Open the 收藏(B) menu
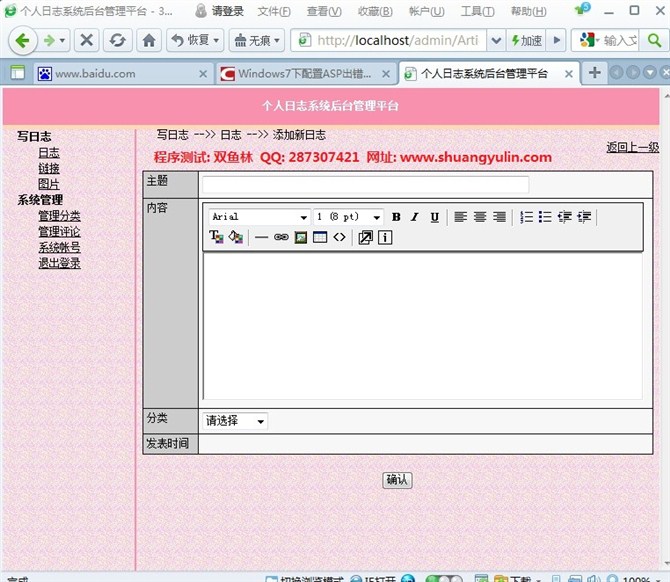Viewport: 670px width, 582px height. pyautogui.click(x=375, y=12)
